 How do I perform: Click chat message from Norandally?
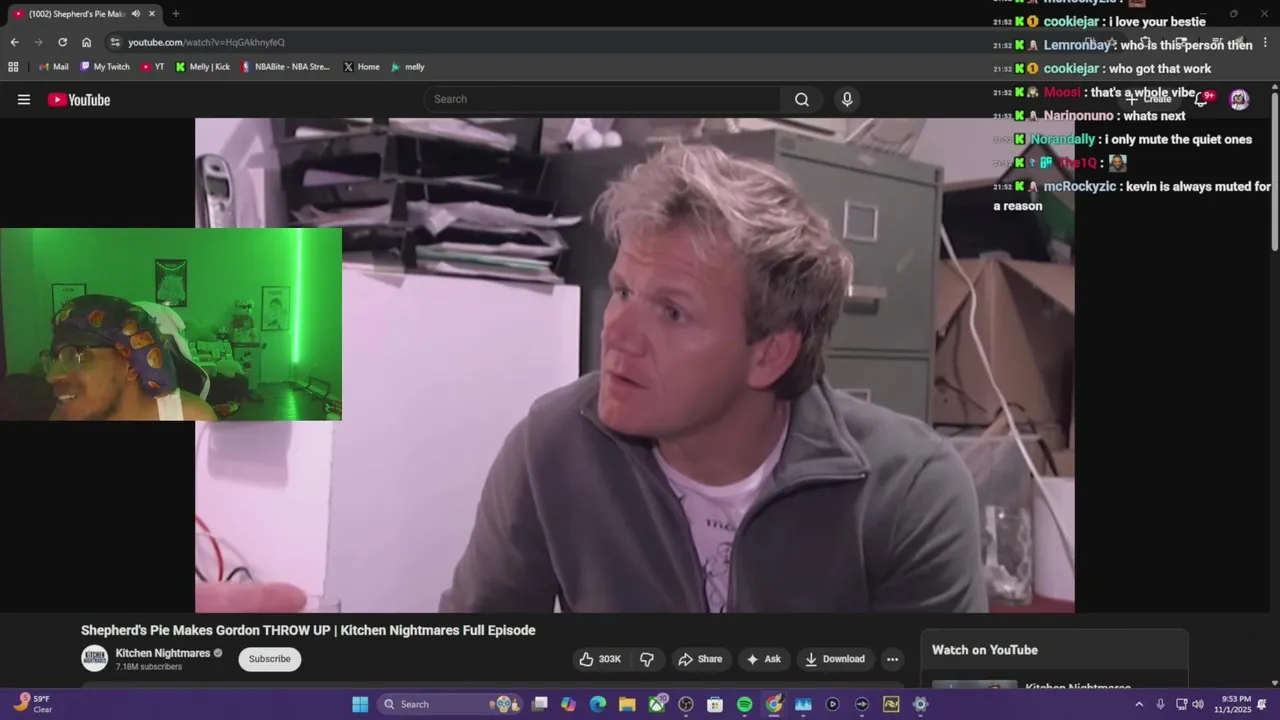pos(1122,140)
